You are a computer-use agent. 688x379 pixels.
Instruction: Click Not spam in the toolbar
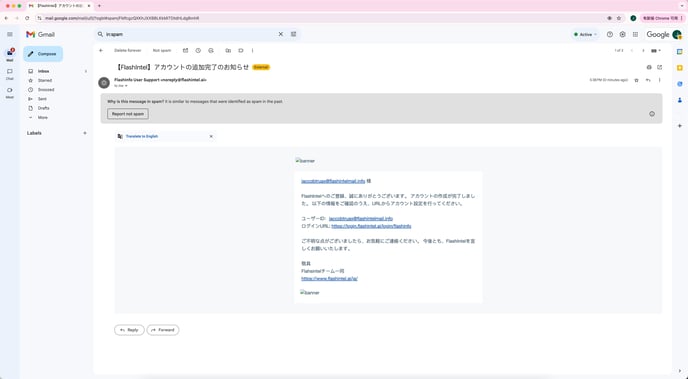coord(162,50)
